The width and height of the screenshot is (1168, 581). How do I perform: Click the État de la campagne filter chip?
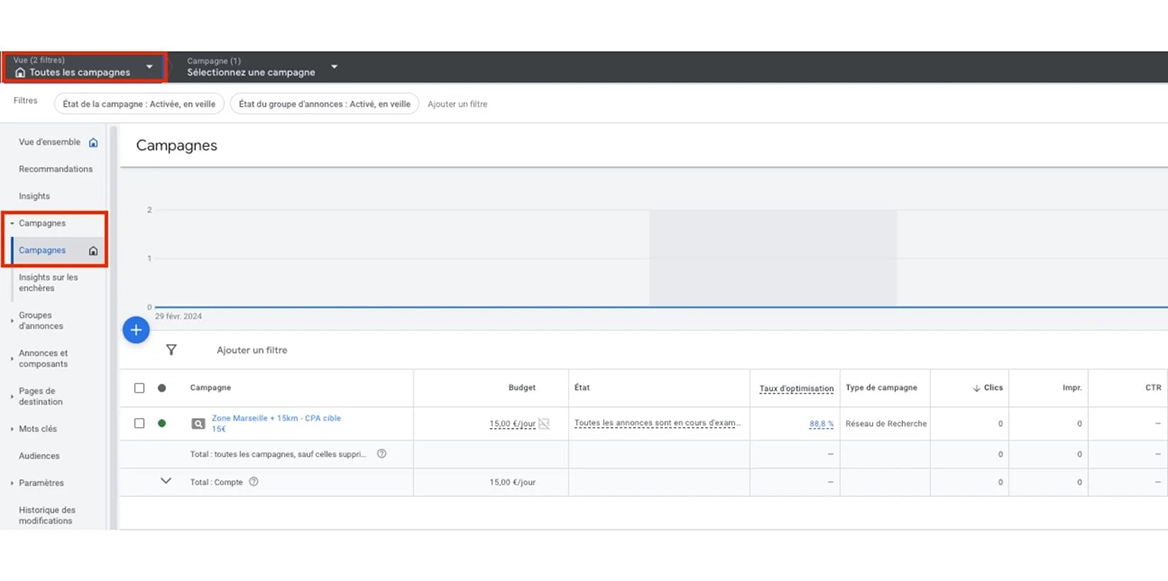coord(139,104)
